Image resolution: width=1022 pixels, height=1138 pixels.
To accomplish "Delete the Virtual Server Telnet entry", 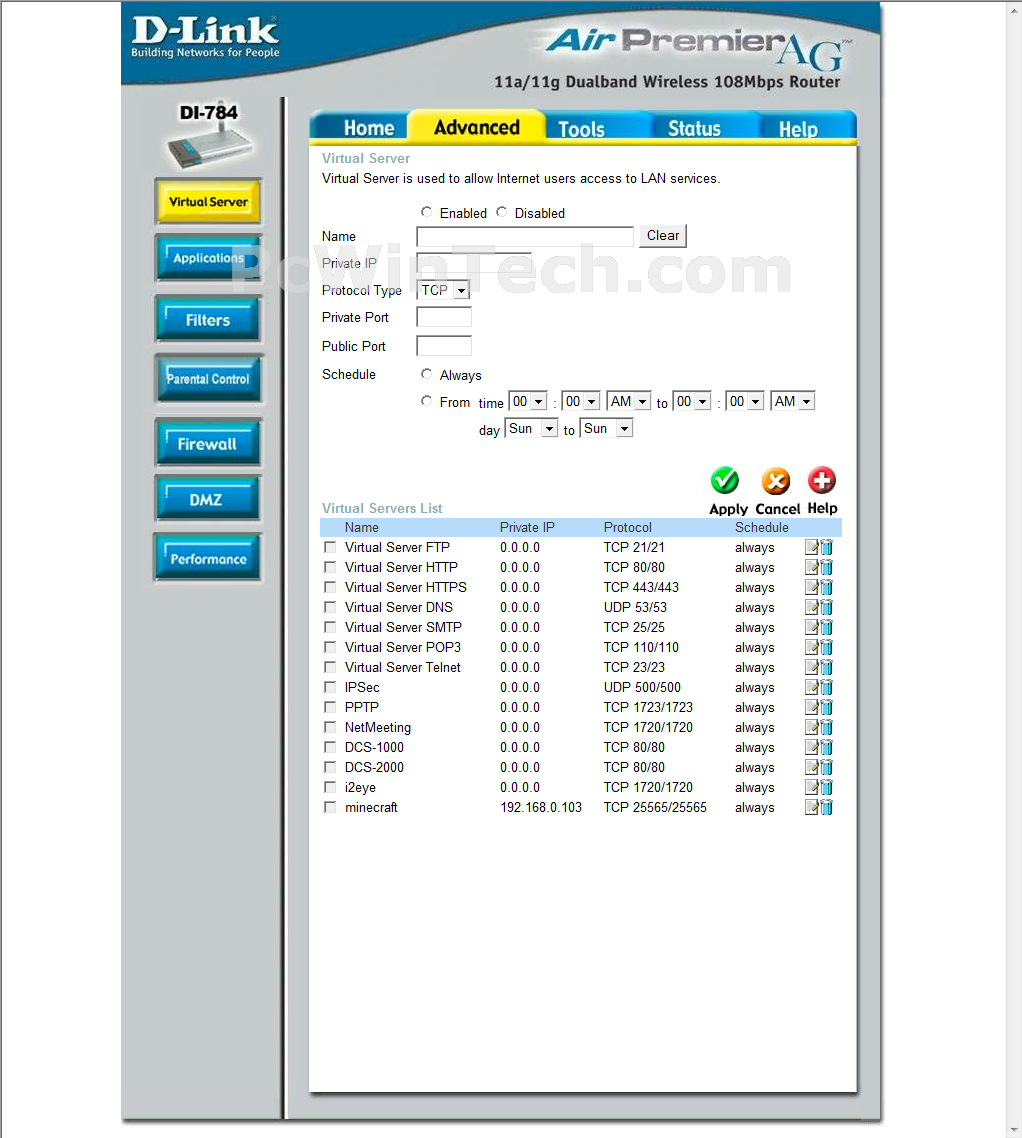I will [826, 667].
